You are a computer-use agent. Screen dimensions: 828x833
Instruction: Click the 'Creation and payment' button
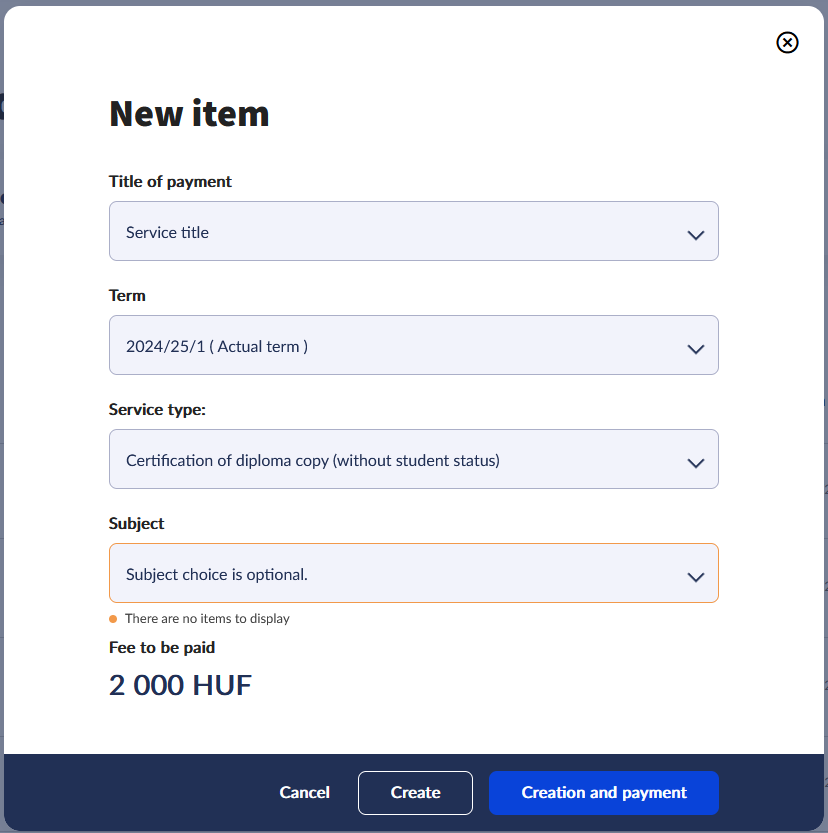[x=604, y=793]
